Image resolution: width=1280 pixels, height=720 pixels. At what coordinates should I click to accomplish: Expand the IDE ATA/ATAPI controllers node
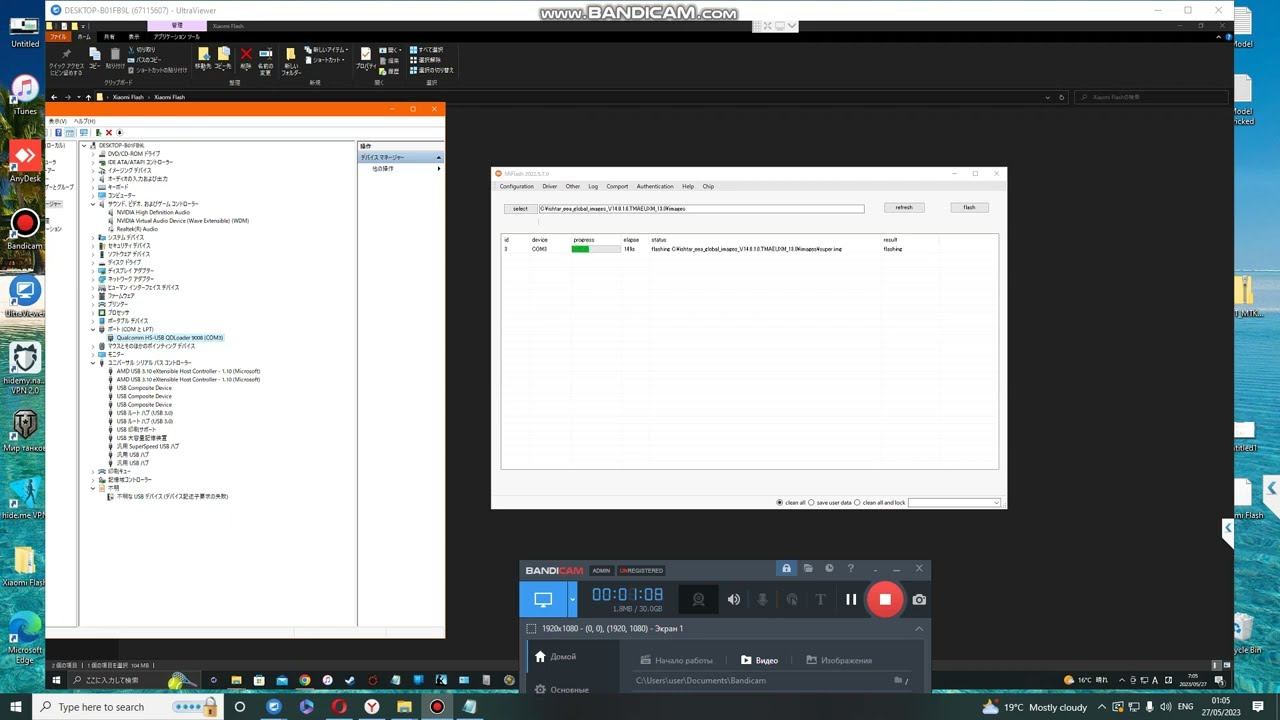point(93,162)
